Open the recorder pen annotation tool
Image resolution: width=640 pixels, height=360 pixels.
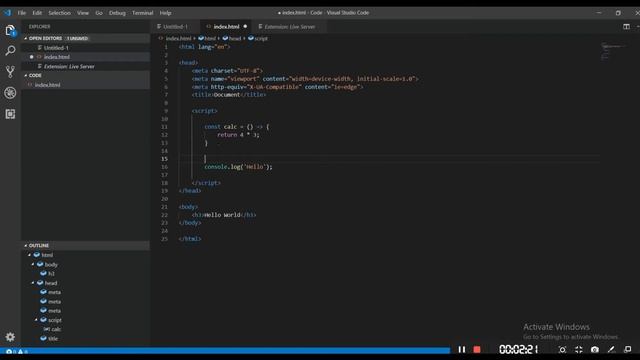611,350
